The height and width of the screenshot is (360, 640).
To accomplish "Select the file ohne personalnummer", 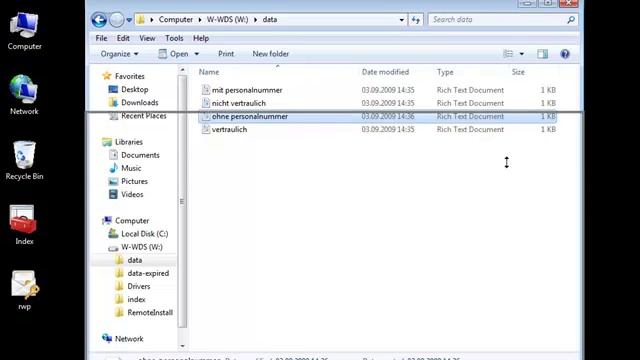I will (x=378, y=116).
